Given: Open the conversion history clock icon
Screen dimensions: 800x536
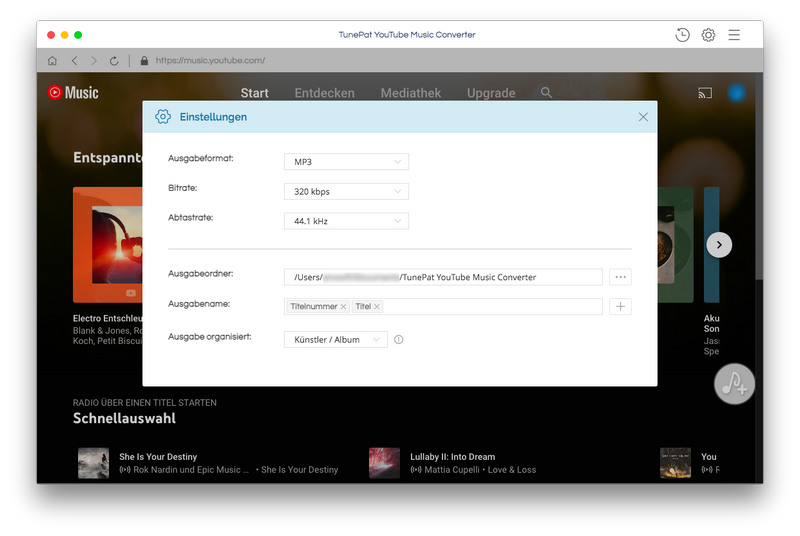Looking at the screenshot, I should pyautogui.click(x=682, y=35).
